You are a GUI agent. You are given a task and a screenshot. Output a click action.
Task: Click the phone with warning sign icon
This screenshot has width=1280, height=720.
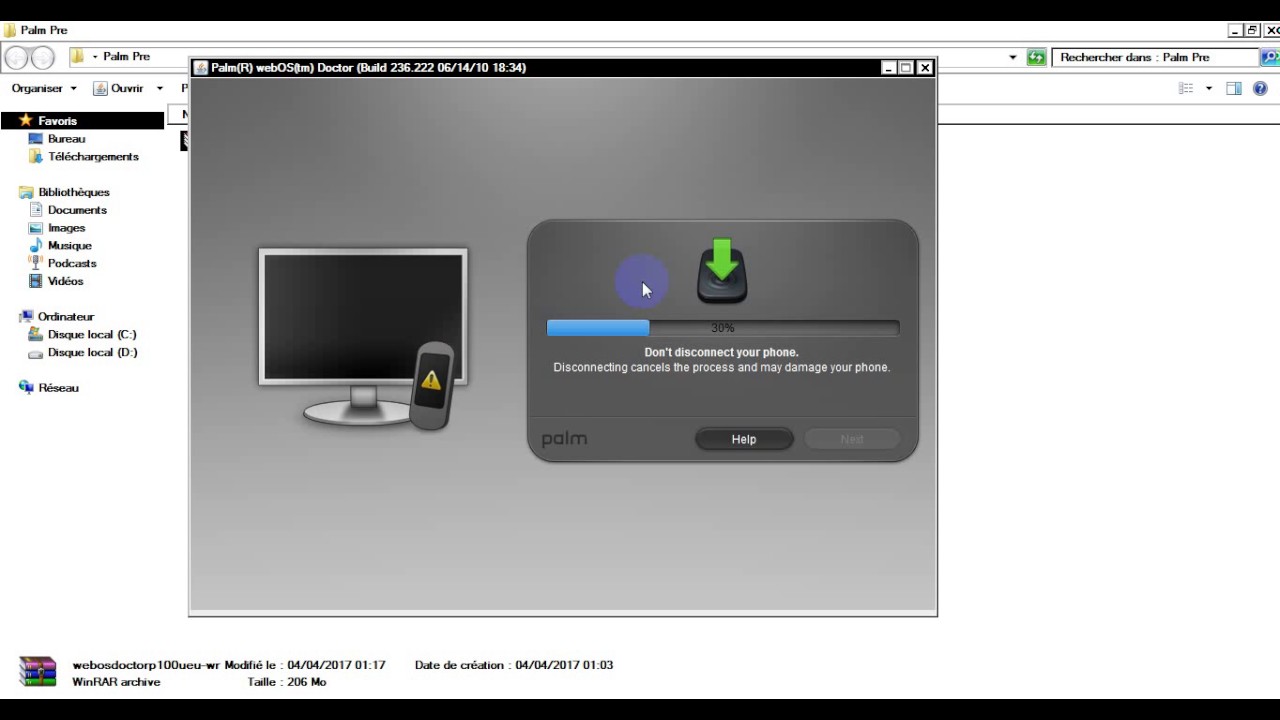[x=432, y=386]
